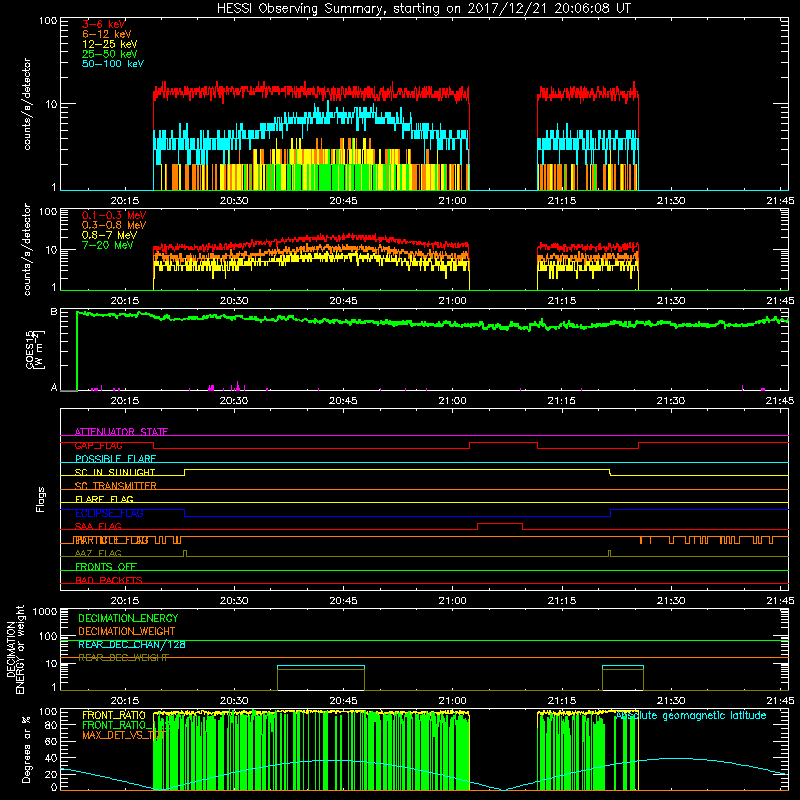Viewport: 800px width, 800px height.
Task: Select the 12-25 keV legend label
Action: [110, 44]
